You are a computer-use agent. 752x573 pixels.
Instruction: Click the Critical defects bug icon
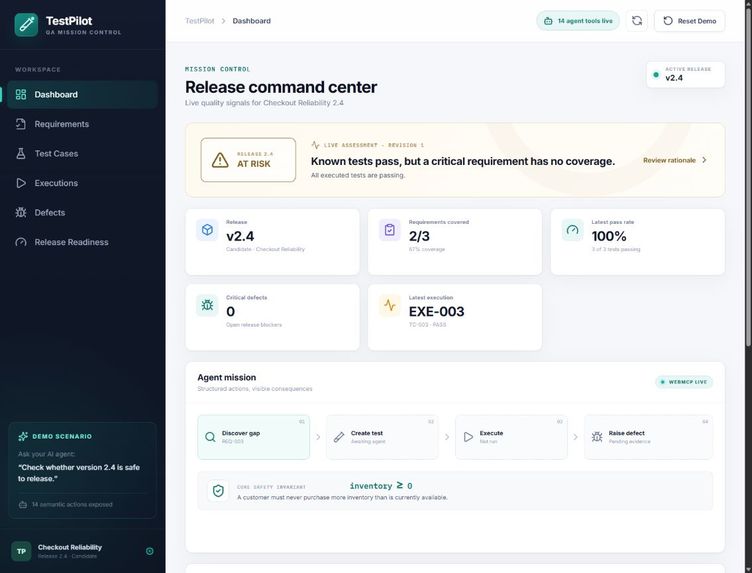coord(207,305)
